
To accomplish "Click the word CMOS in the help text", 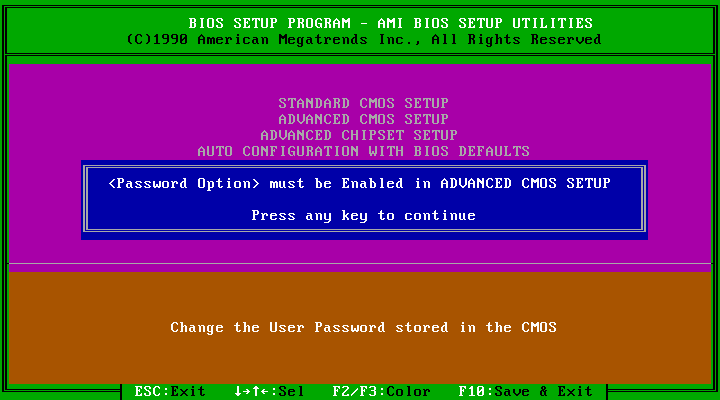I will click(x=539, y=327).
